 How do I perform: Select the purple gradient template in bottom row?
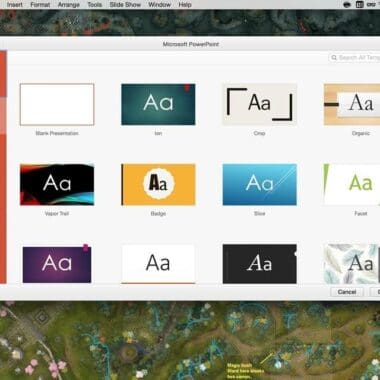pos(57,264)
